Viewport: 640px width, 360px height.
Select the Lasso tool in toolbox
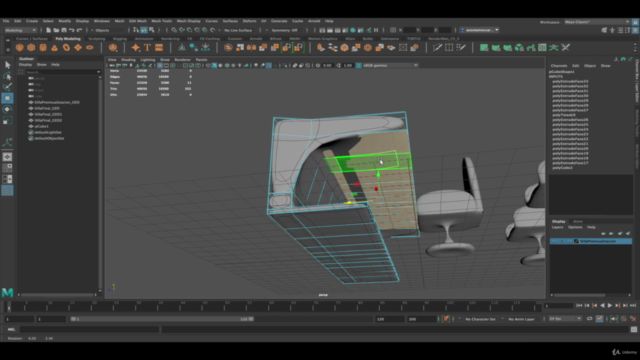[7, 76]
